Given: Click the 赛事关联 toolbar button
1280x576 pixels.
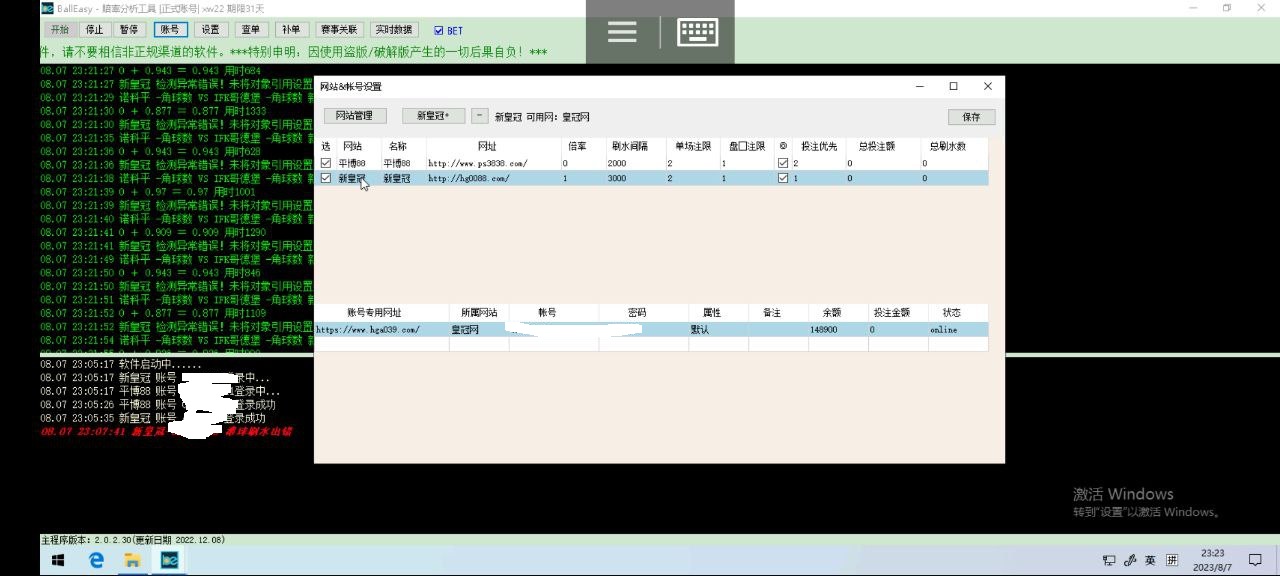Looking at the screenshot, I should [x=340, y=30].
